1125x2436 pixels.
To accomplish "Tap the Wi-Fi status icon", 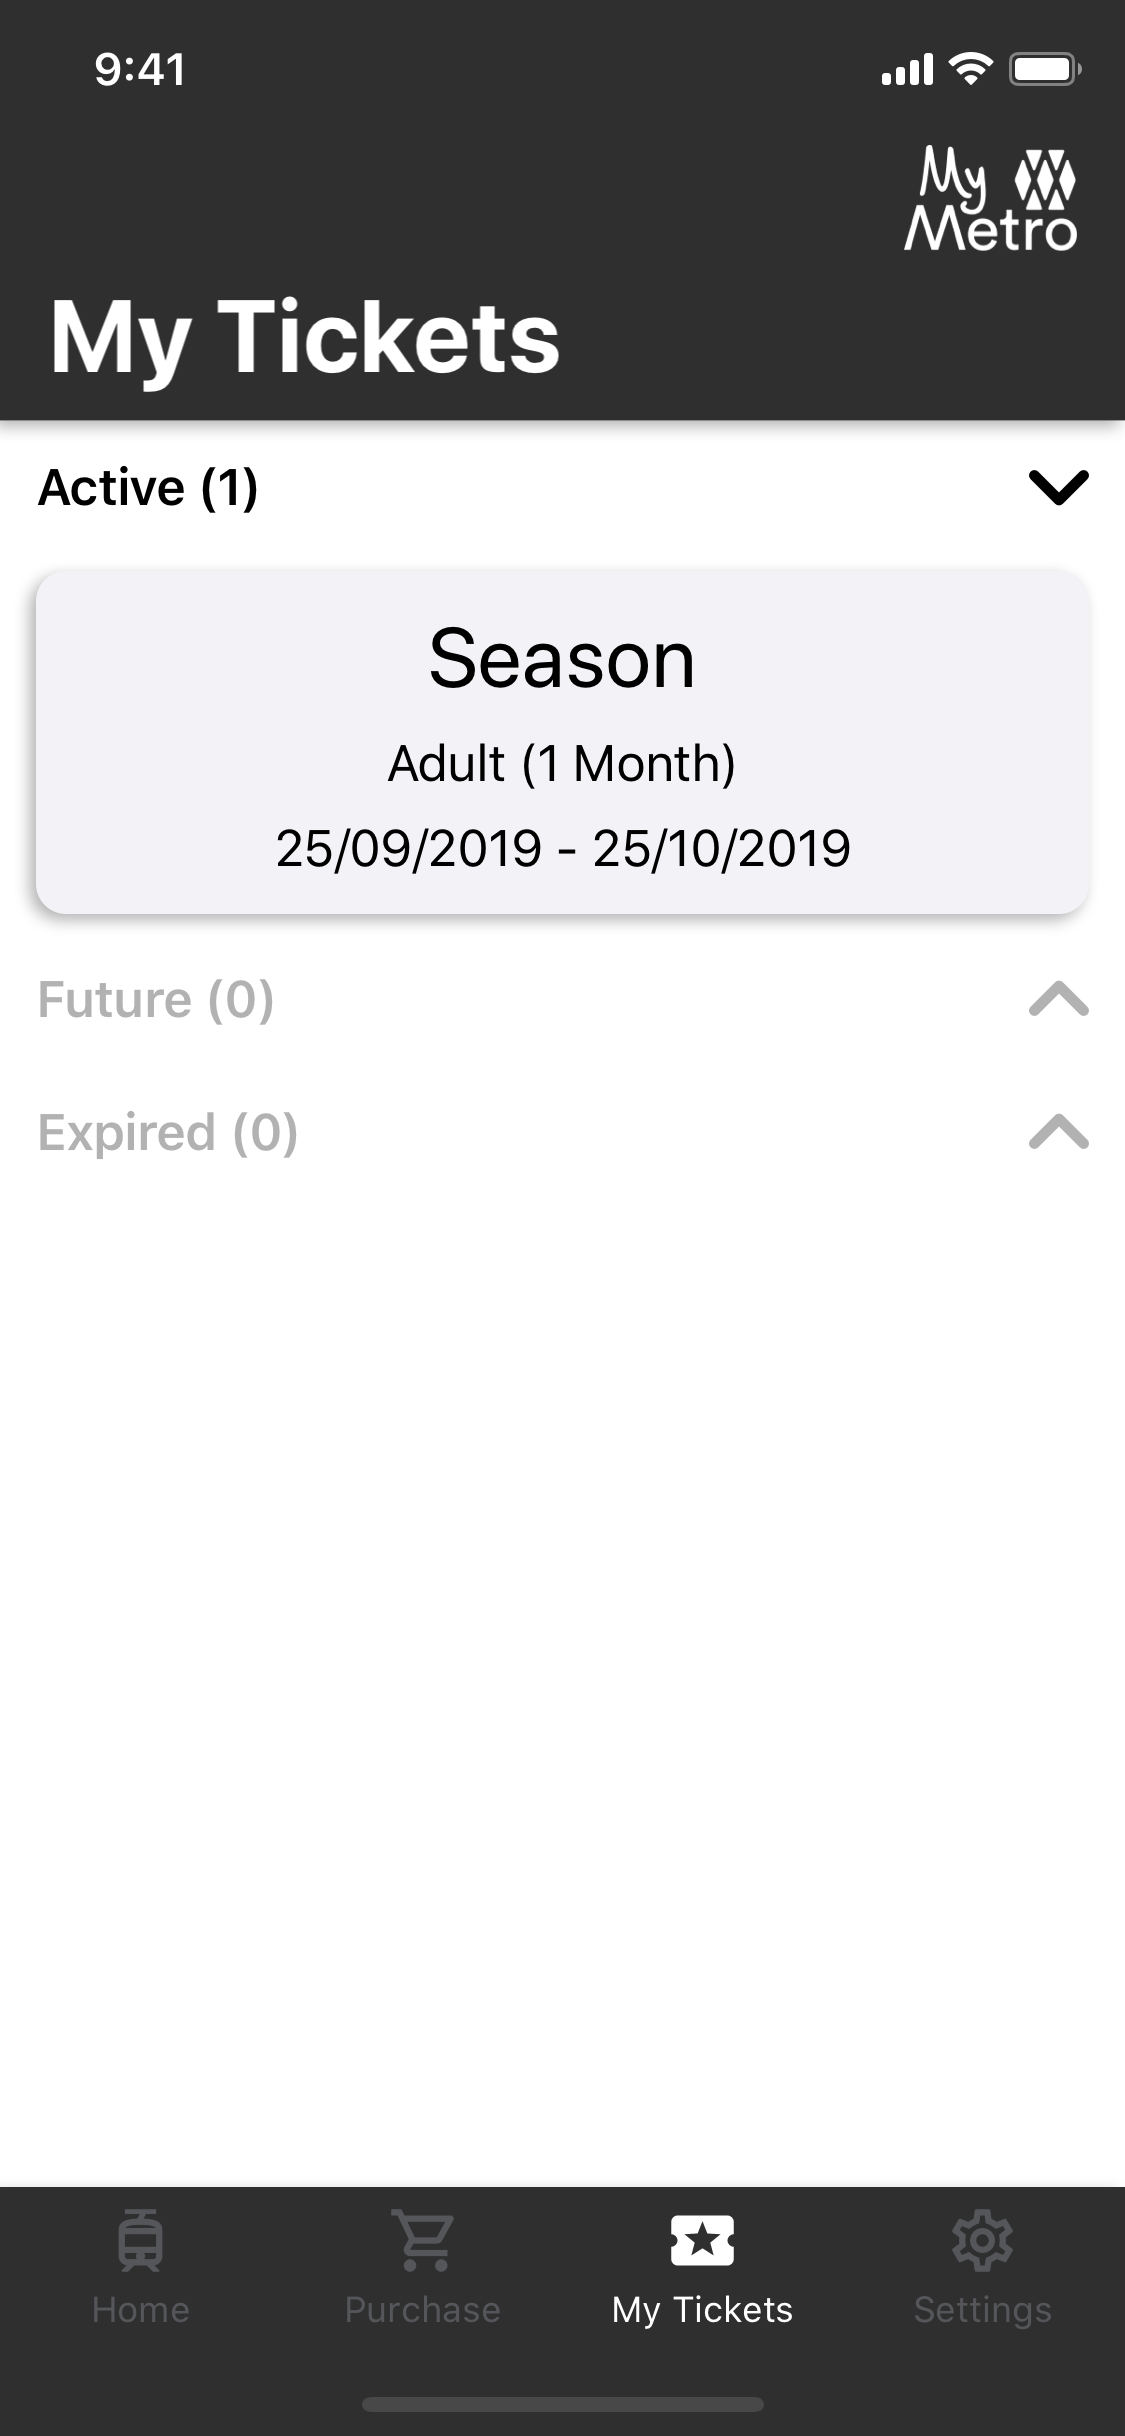I will click(x=970, y=69).
